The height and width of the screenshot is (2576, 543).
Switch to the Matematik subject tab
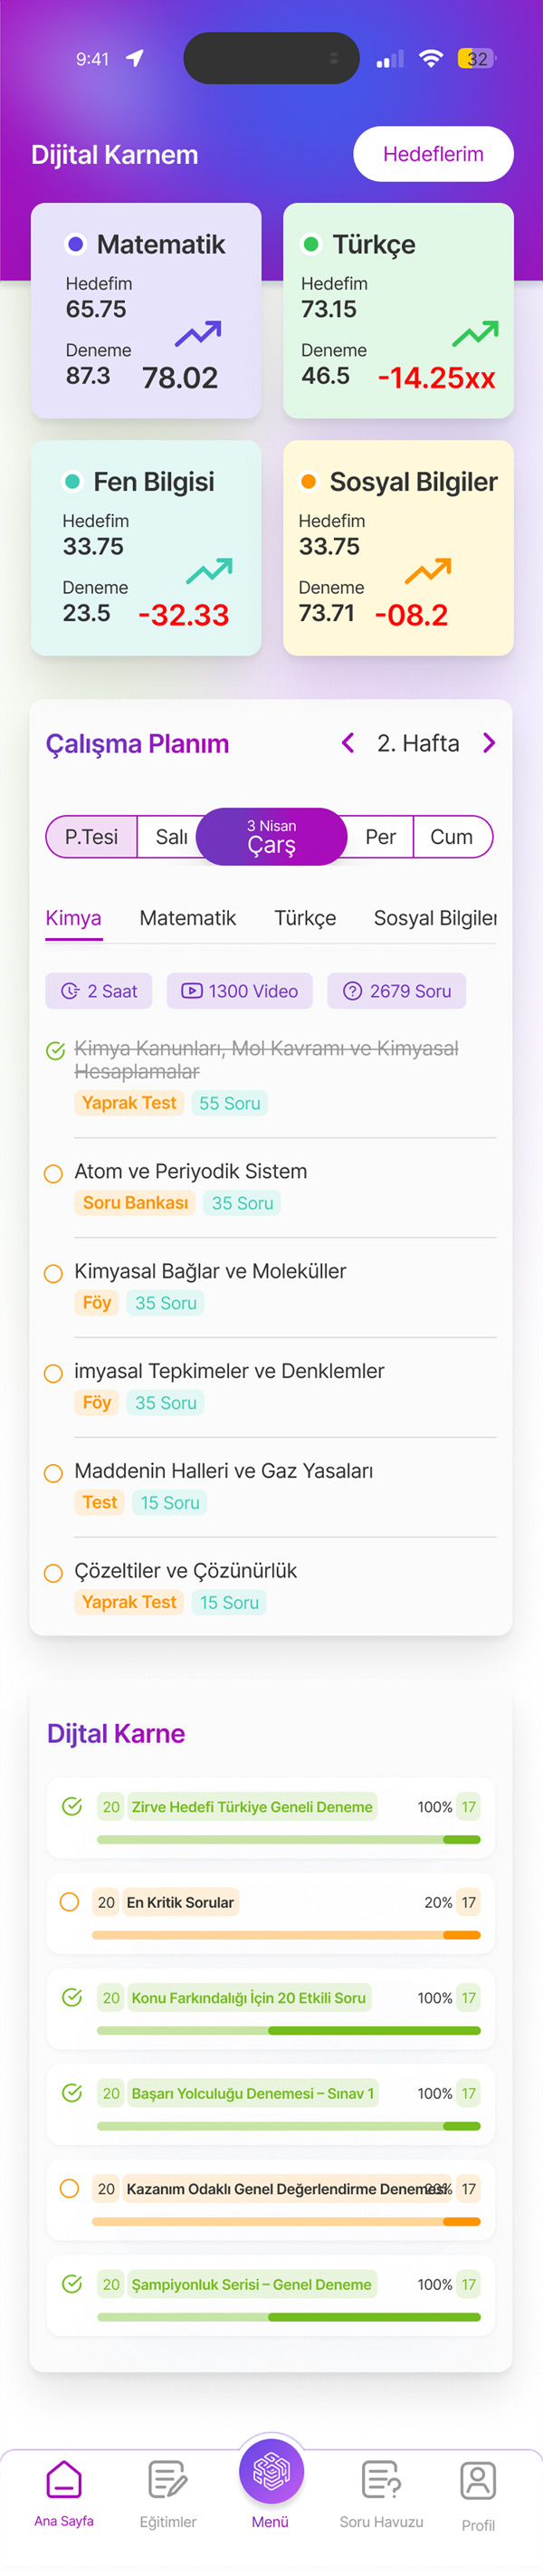[x=188, y=918]
